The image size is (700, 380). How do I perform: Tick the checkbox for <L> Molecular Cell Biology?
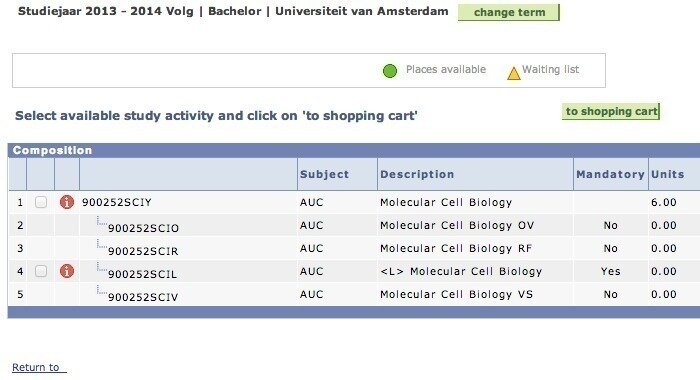41,271
